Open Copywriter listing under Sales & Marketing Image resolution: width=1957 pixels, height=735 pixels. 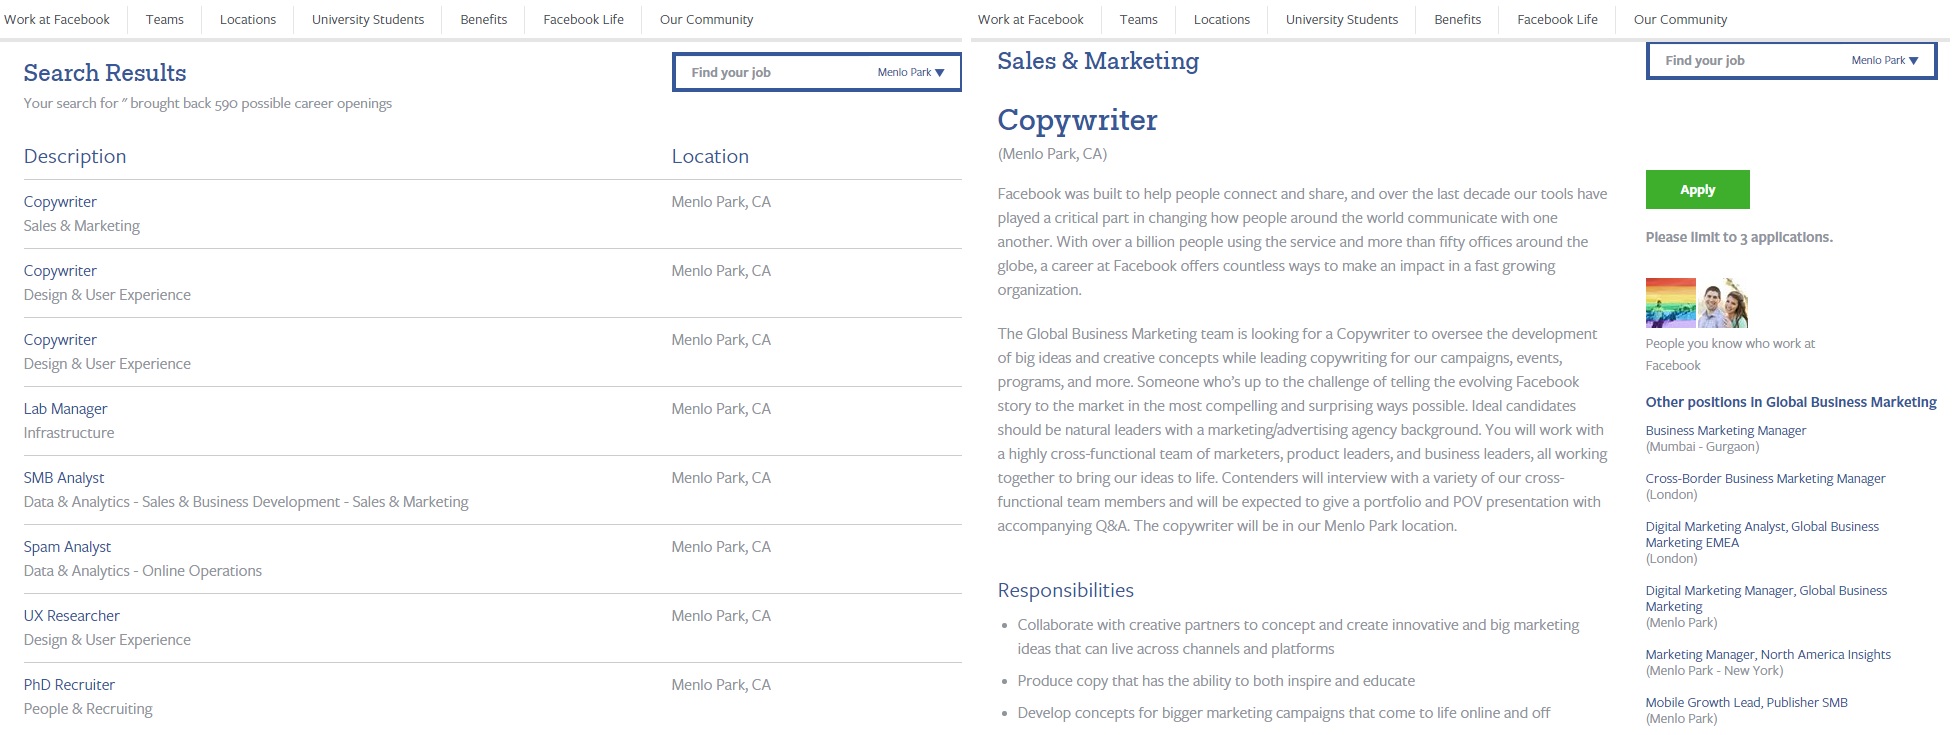(60, 202)
